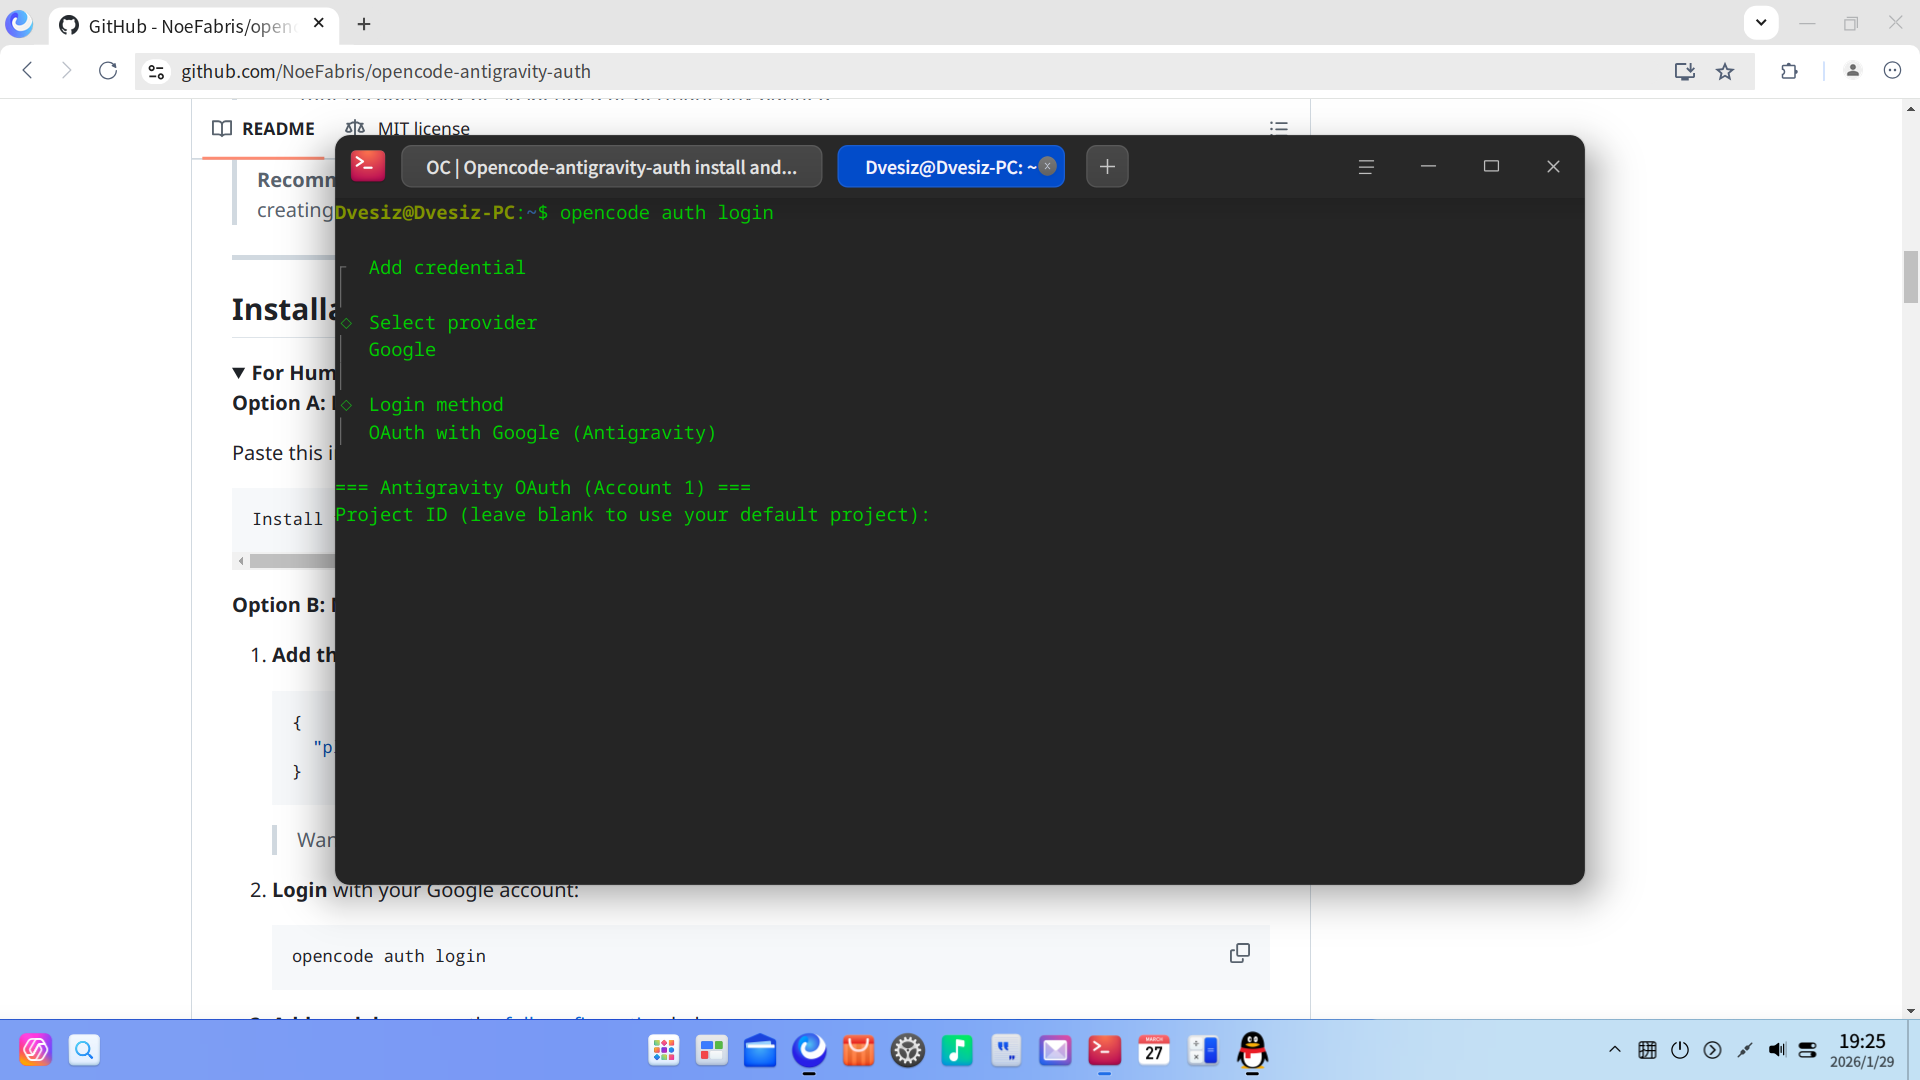Screen dimensions: 1920x1080
Task: Click the volume icon in system tray
Action: click(1777, 1050)
